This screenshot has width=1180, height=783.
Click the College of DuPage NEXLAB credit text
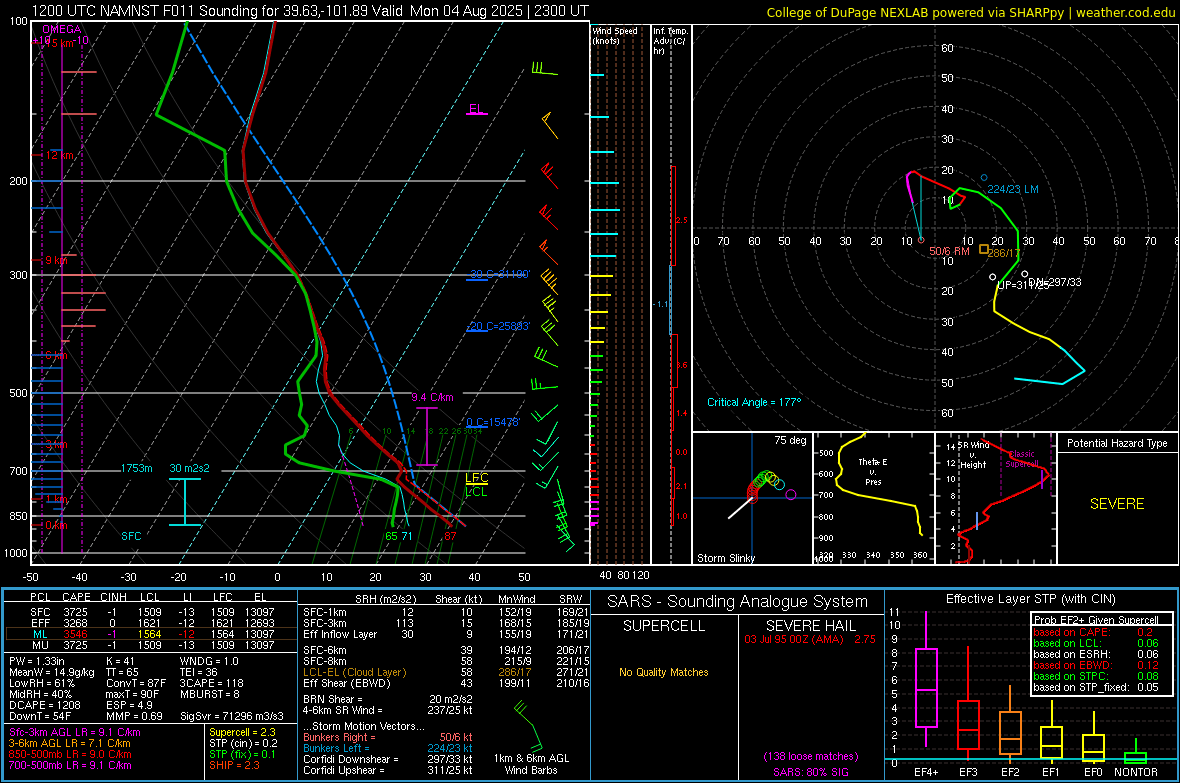(970, 12)
